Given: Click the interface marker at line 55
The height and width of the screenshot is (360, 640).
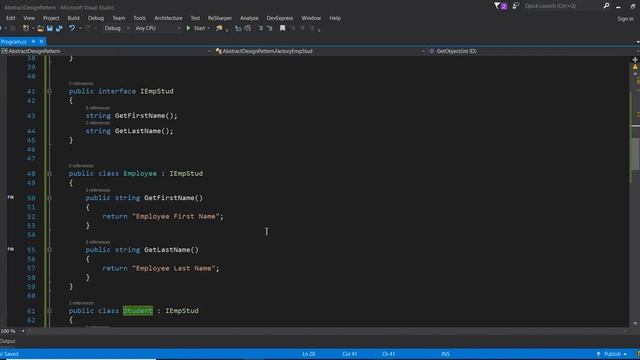Looking at the screenshot, I should point(11,249).
